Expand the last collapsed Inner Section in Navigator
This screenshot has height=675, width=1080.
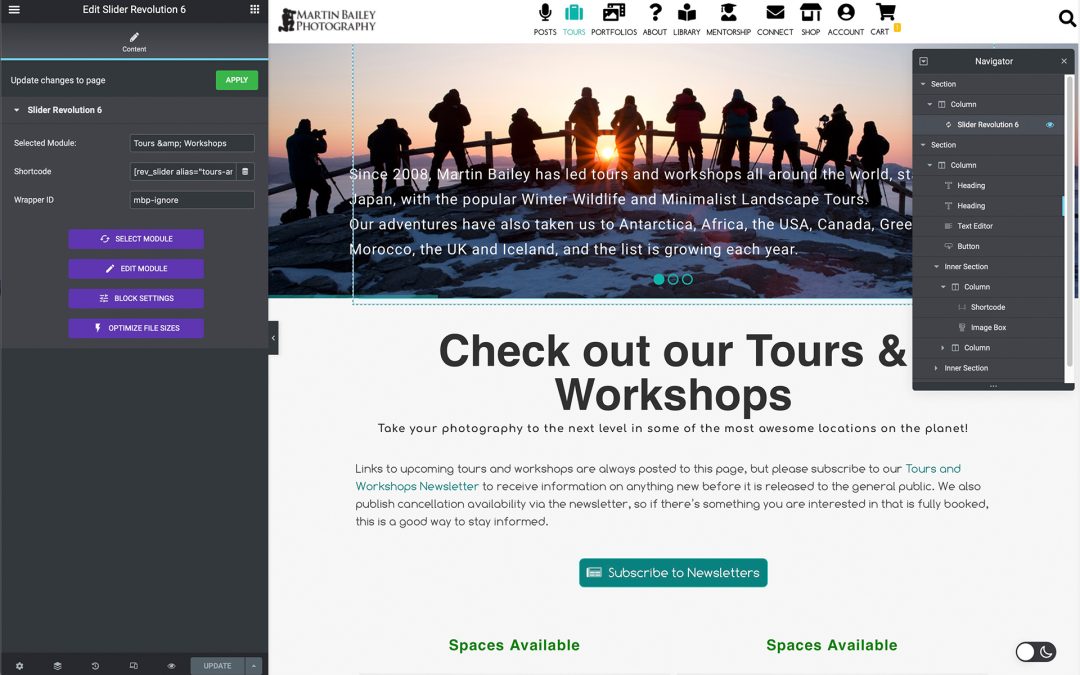[937, 368]
